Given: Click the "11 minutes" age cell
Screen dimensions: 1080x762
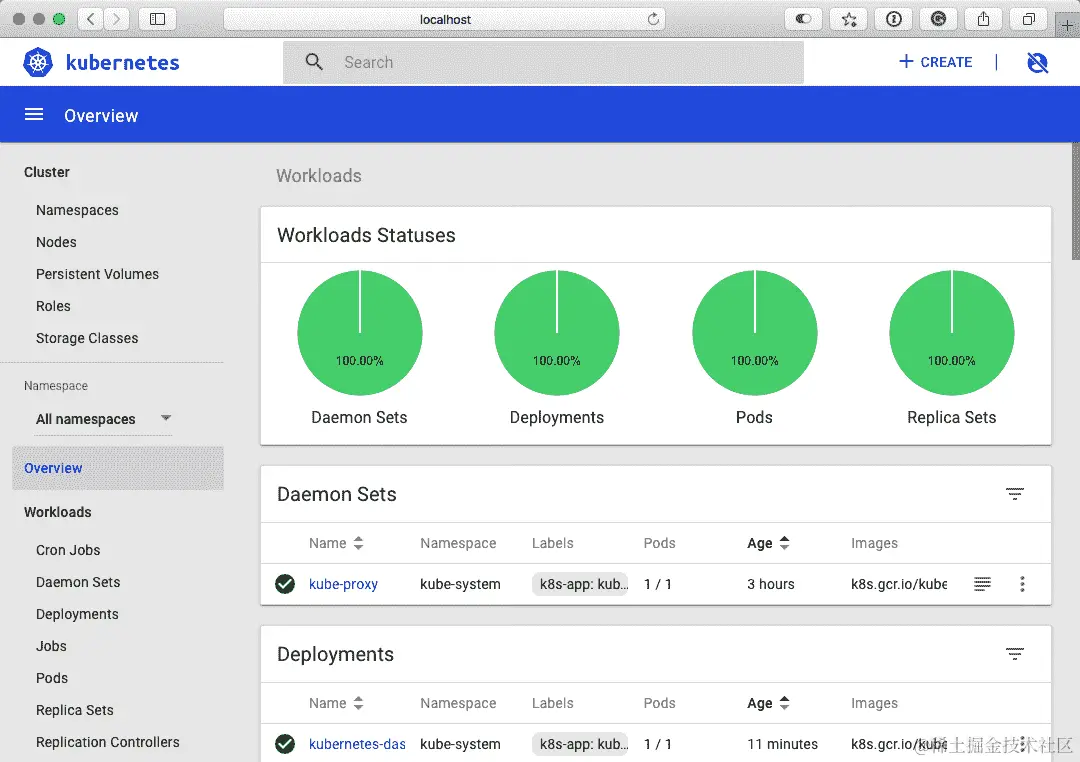Looking at the screenshot, I should [x=782, y=744].
